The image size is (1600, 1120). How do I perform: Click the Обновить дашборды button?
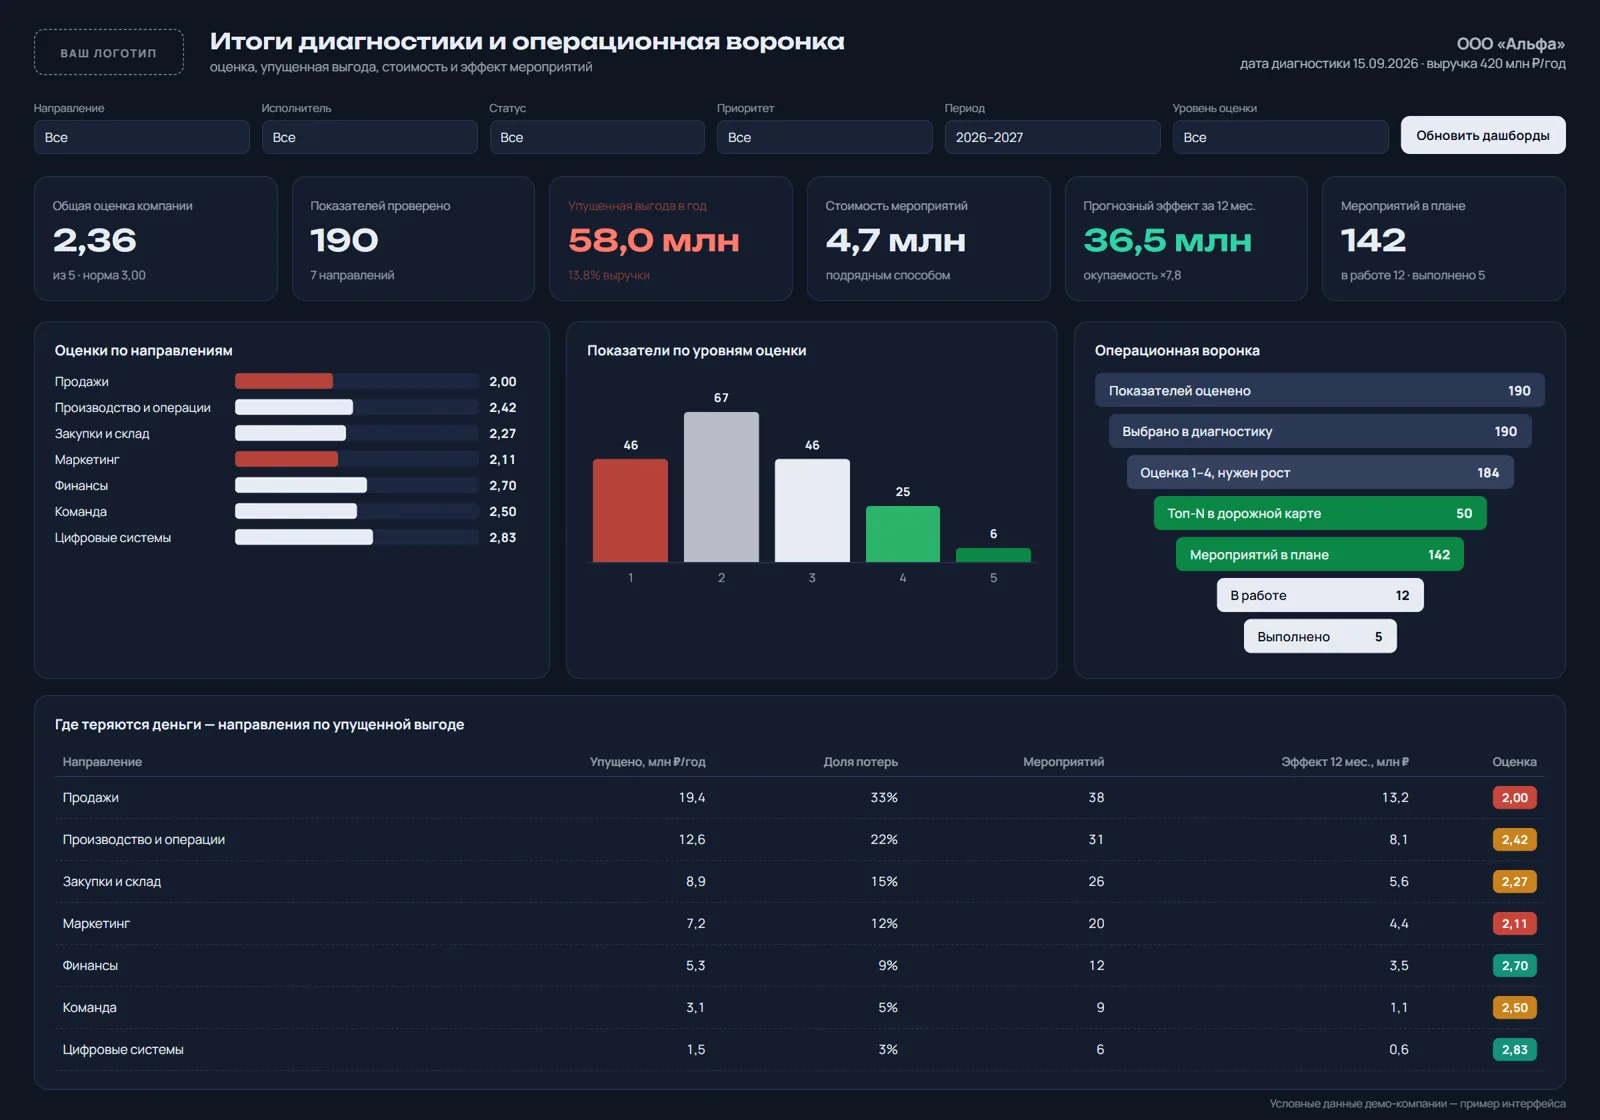tap(1483, 135)
